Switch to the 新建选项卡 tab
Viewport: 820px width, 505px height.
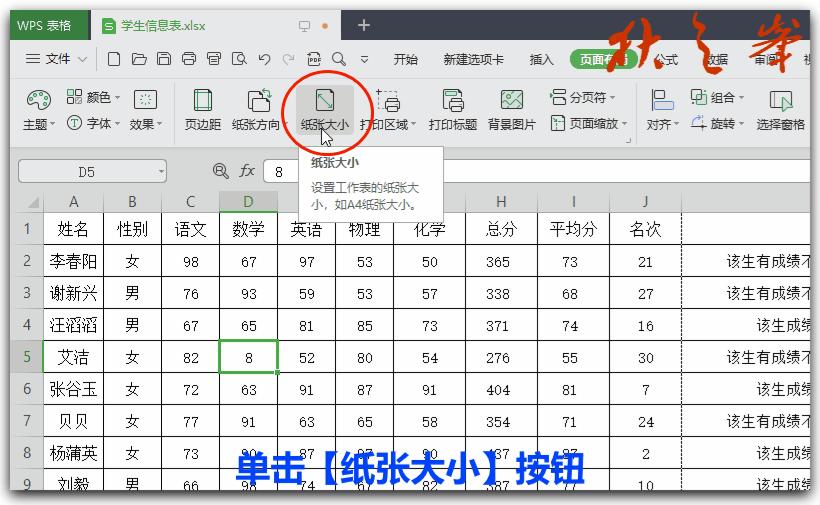(473, 60)
